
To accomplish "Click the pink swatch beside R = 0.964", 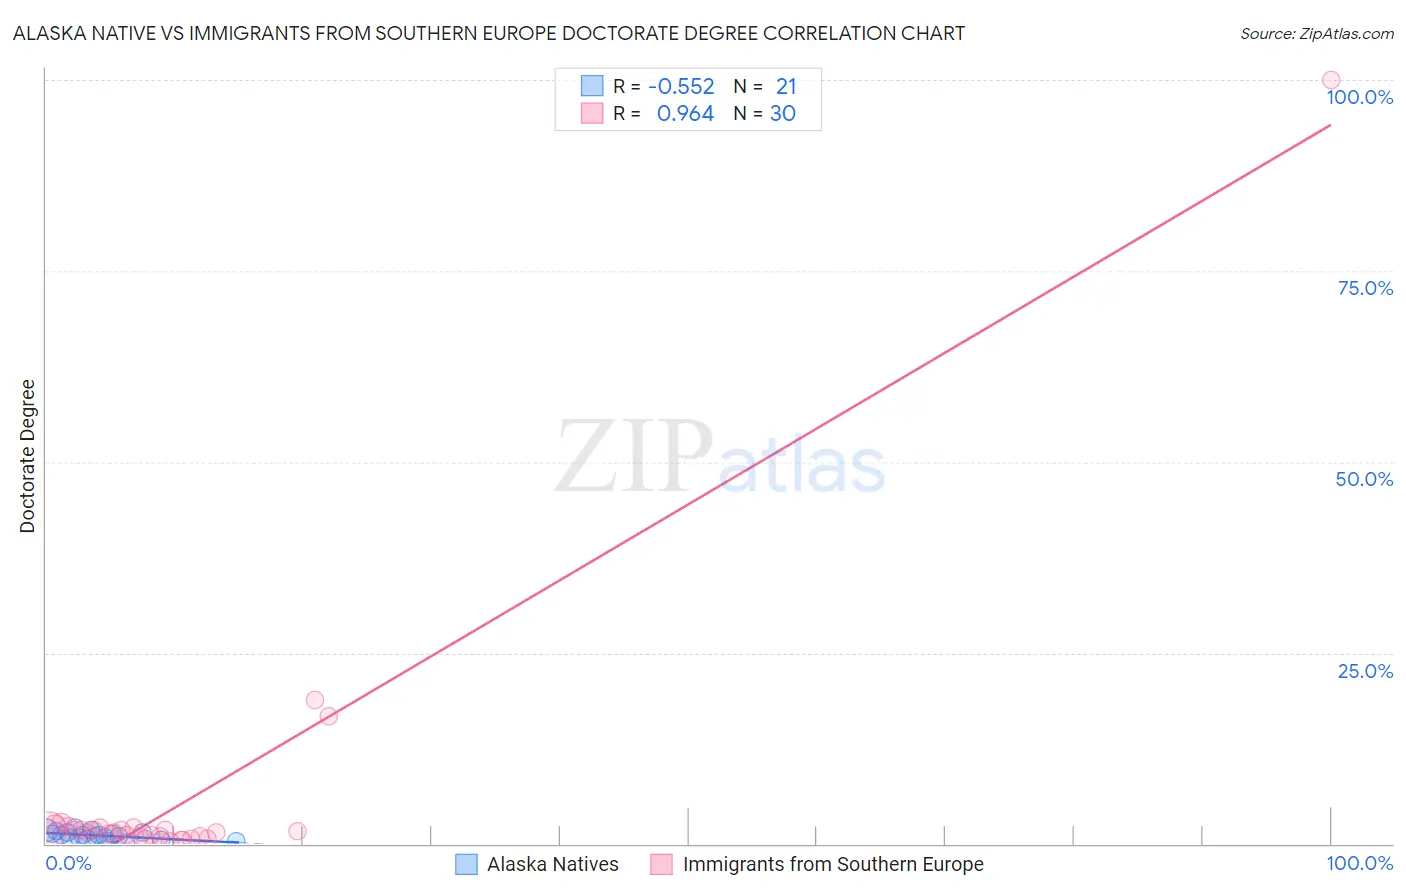I will (592, 113).
